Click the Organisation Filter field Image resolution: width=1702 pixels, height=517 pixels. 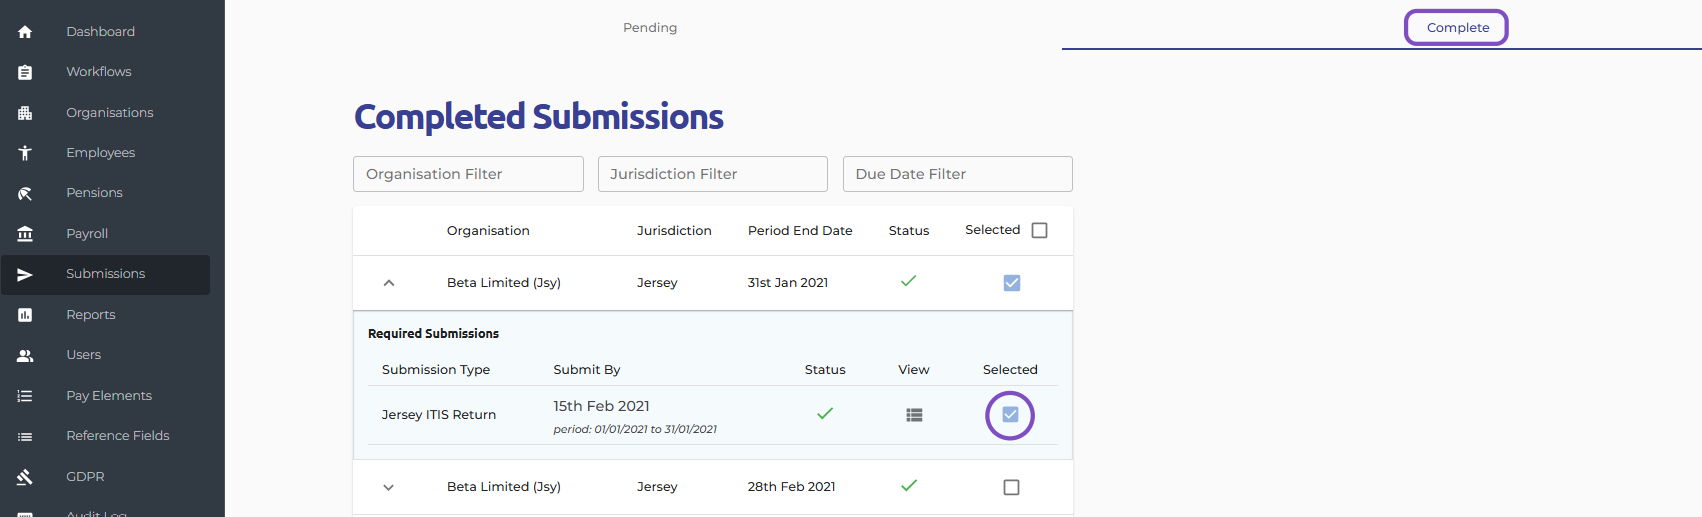tap(468, 174)
